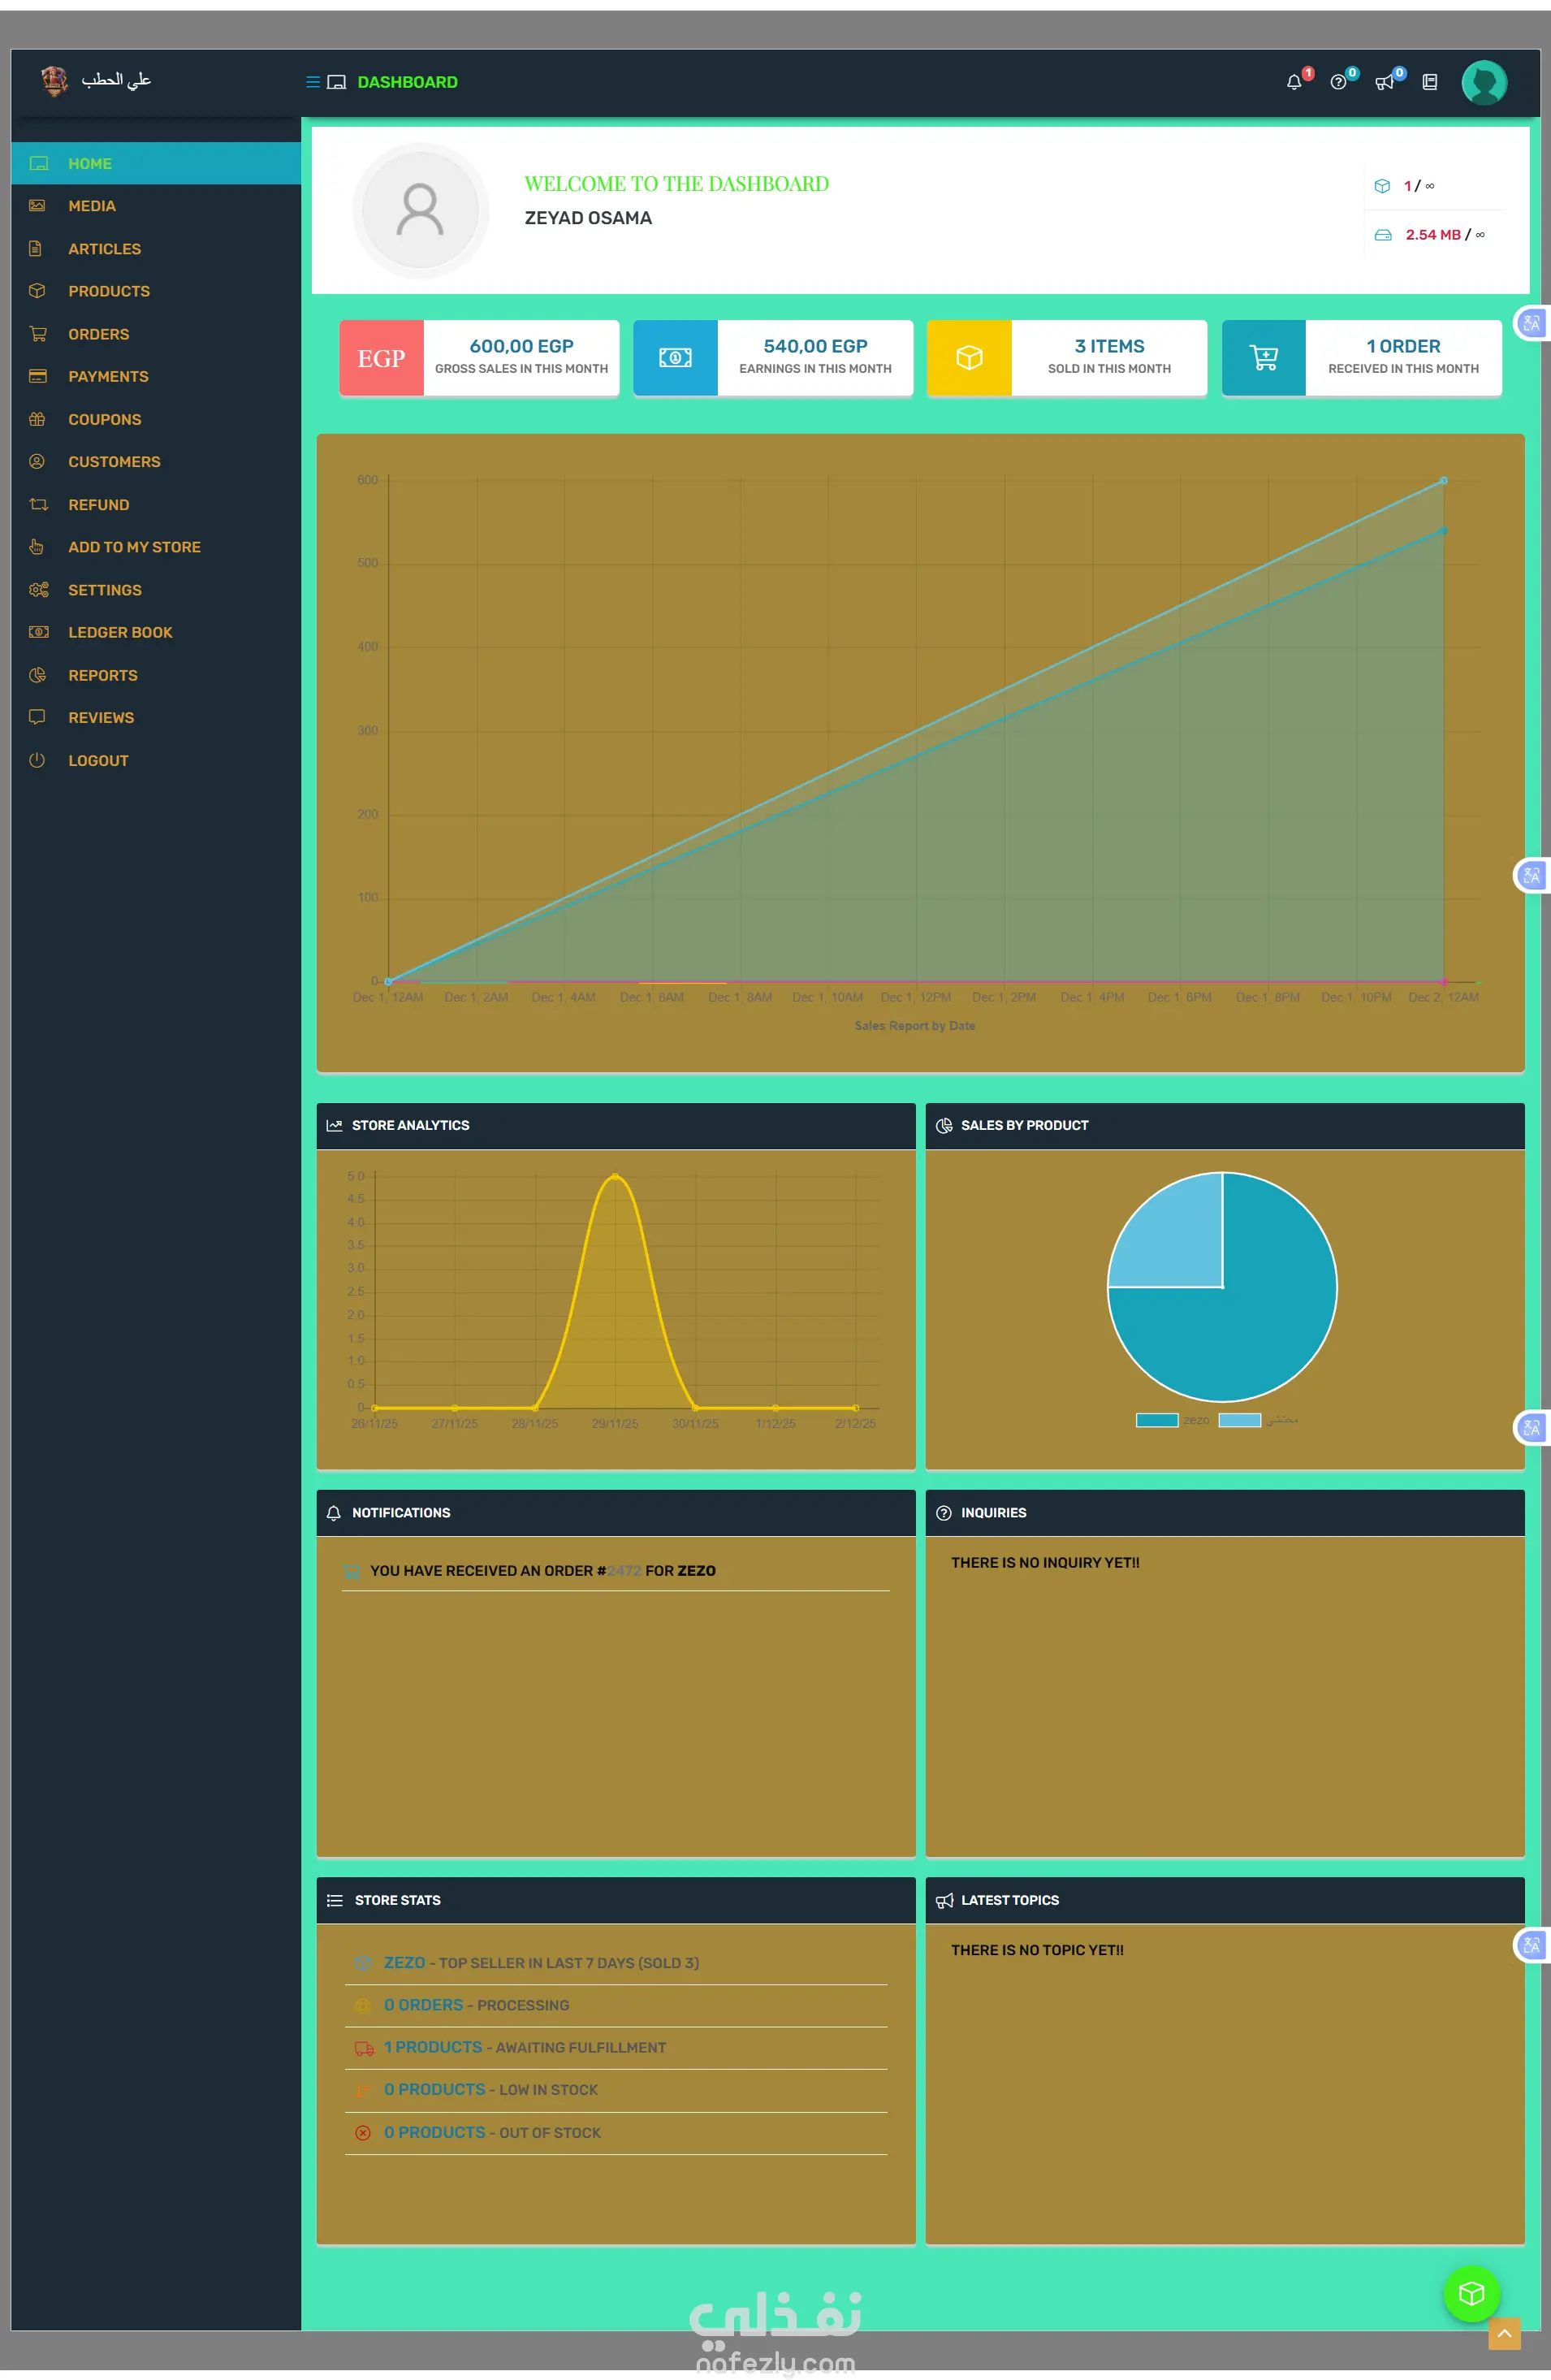Click the blue banknote earnings icon
Image resolution: width=1551 pixels, height=2380 pixels.
(x=675, y=358)
